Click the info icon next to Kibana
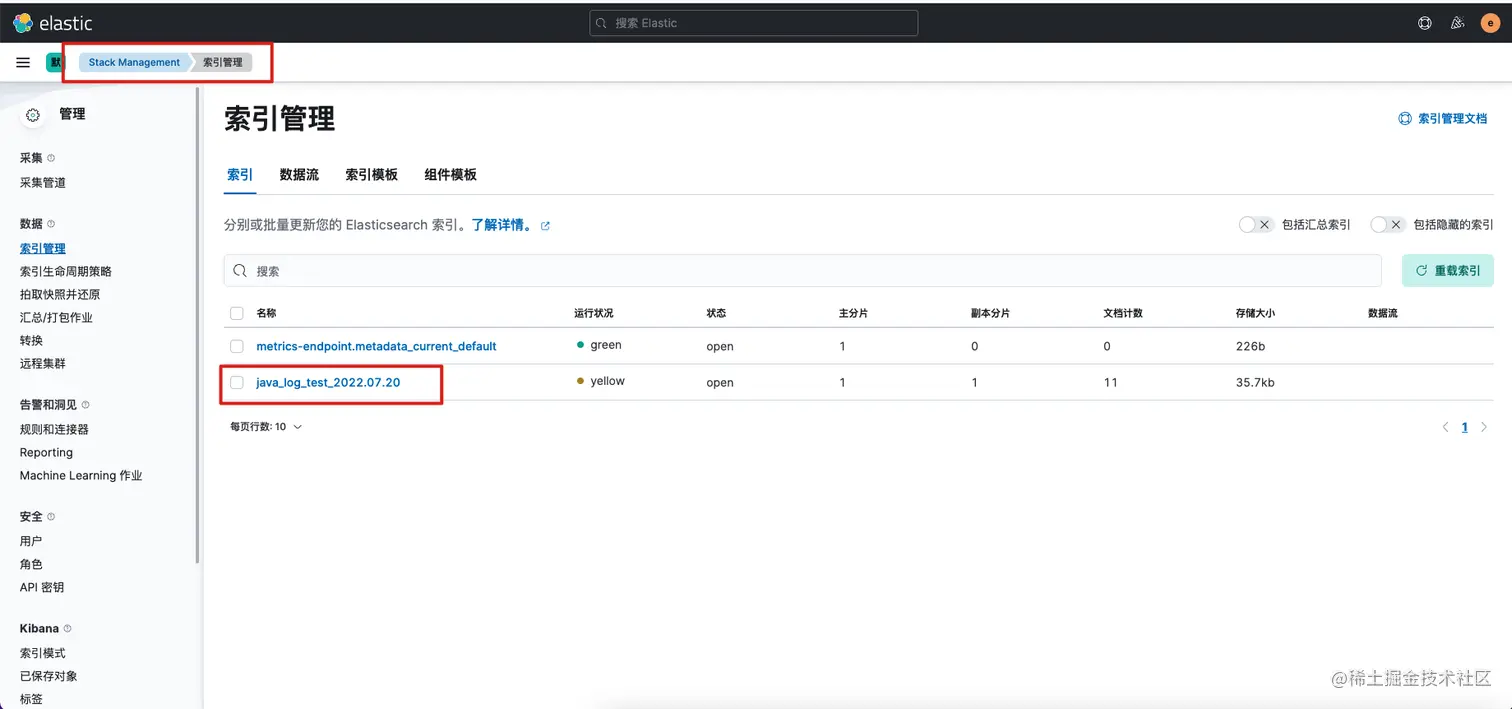Viewport: 1512px width, 709px height. (x=67, y=629)
